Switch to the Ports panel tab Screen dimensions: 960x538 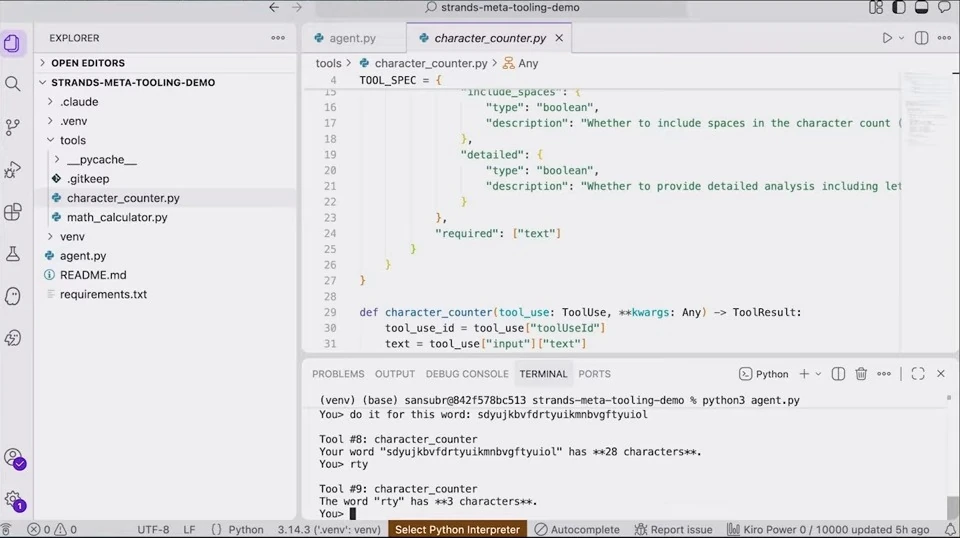tap(594, 374)
